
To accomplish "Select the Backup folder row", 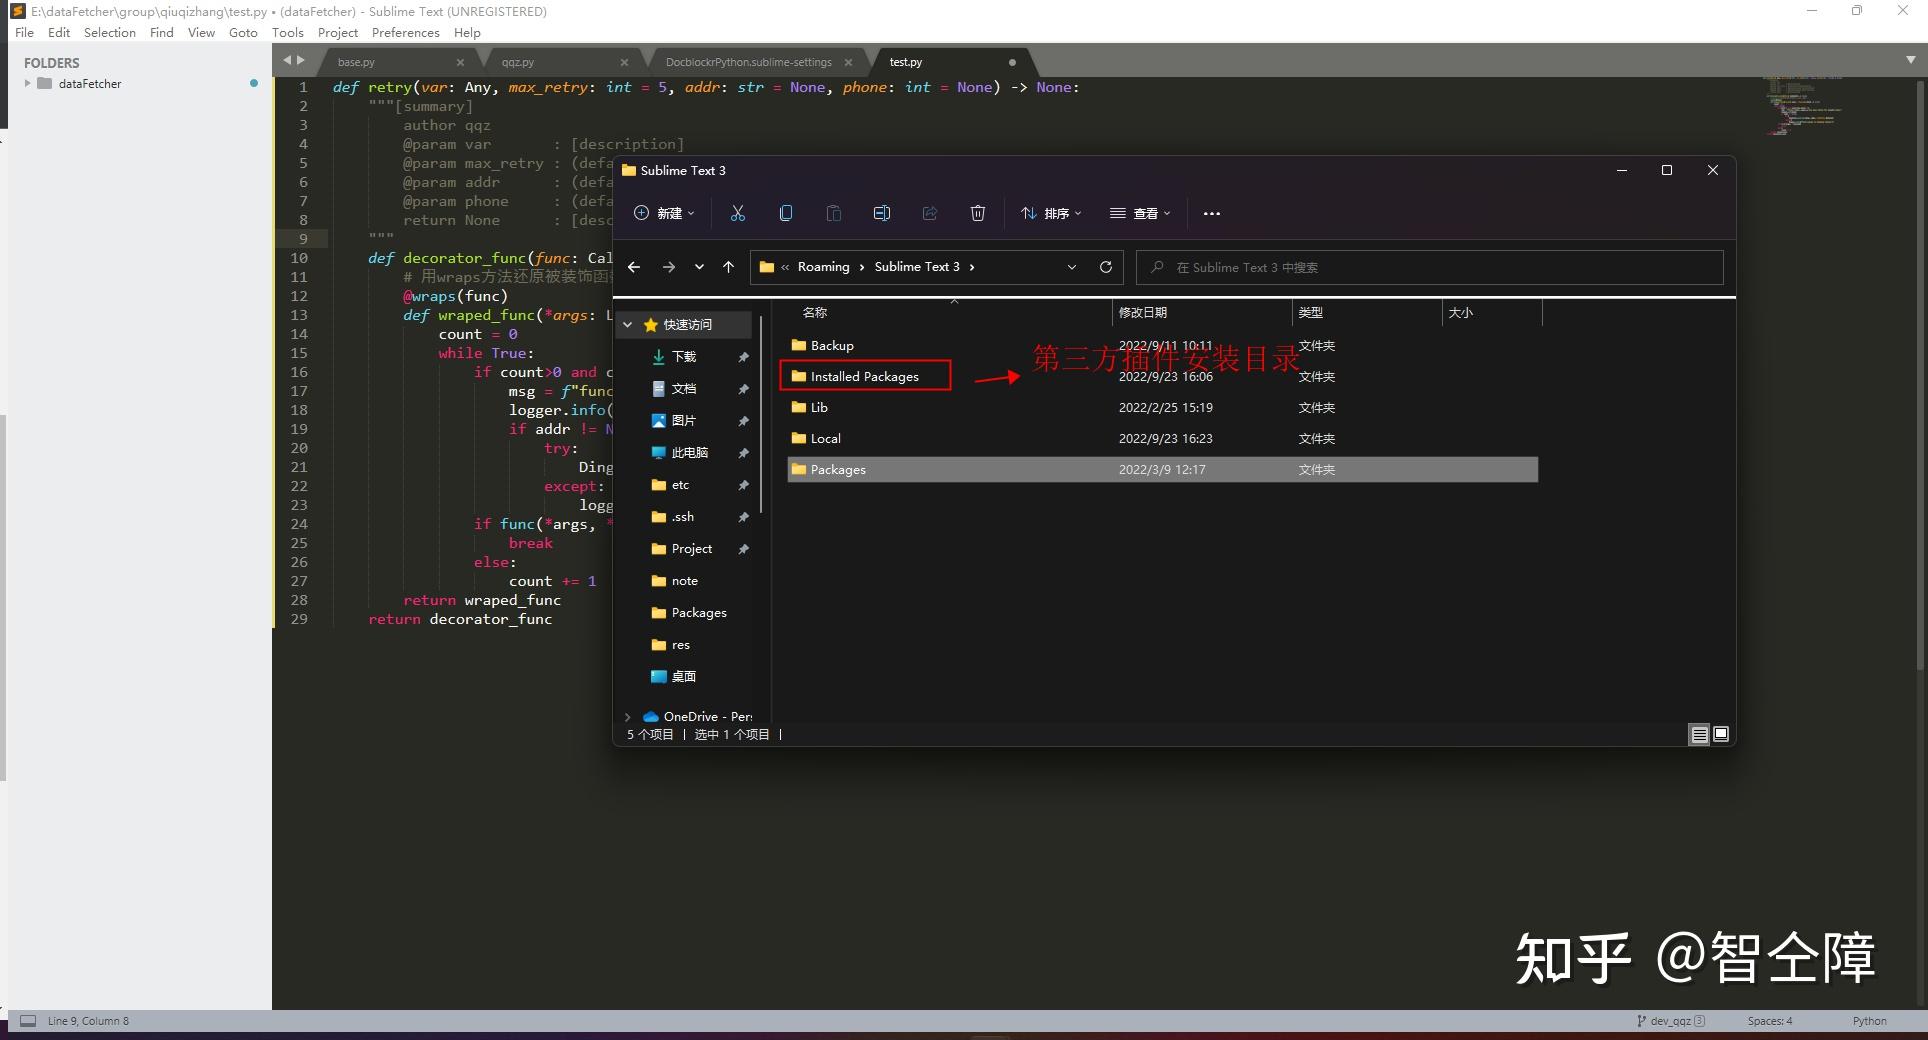I will pyautogui.click(x=1162, y=345).
